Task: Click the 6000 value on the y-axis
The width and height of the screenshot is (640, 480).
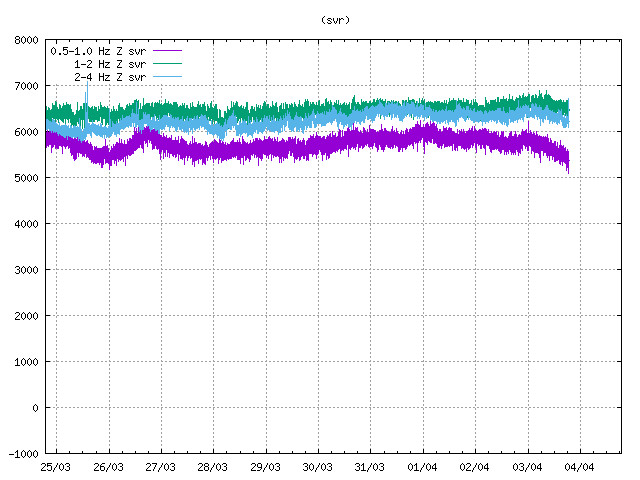Action: tap(27, 132)
